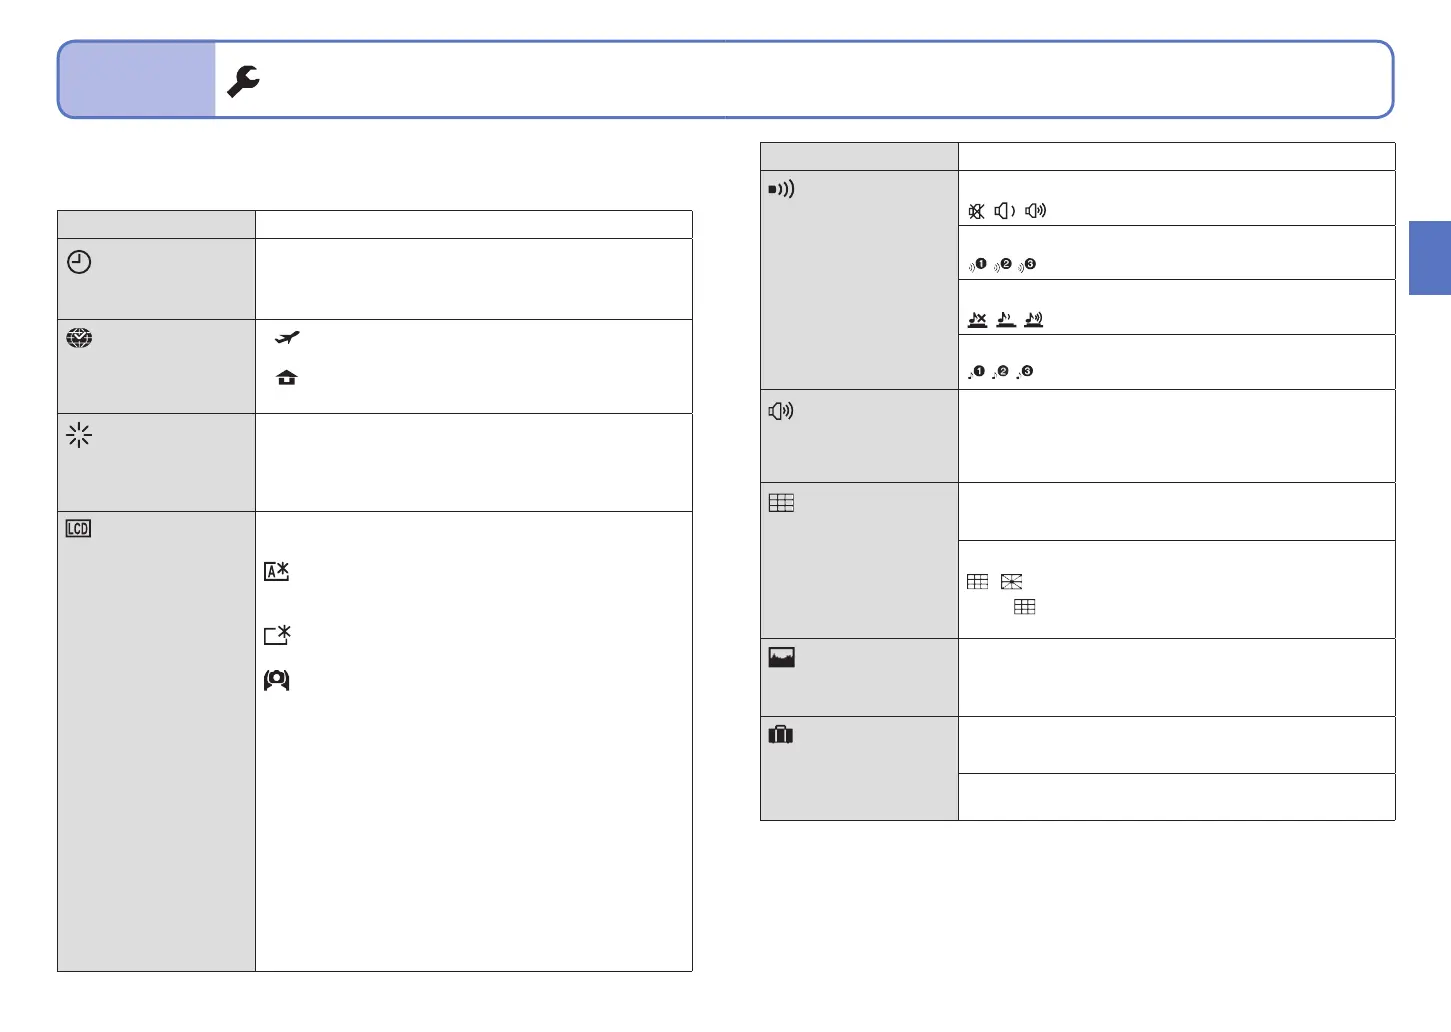Viewport: 1451px width, 1032px height.
Task: Select the Clock Set clock icon
Action: [79, 262]
